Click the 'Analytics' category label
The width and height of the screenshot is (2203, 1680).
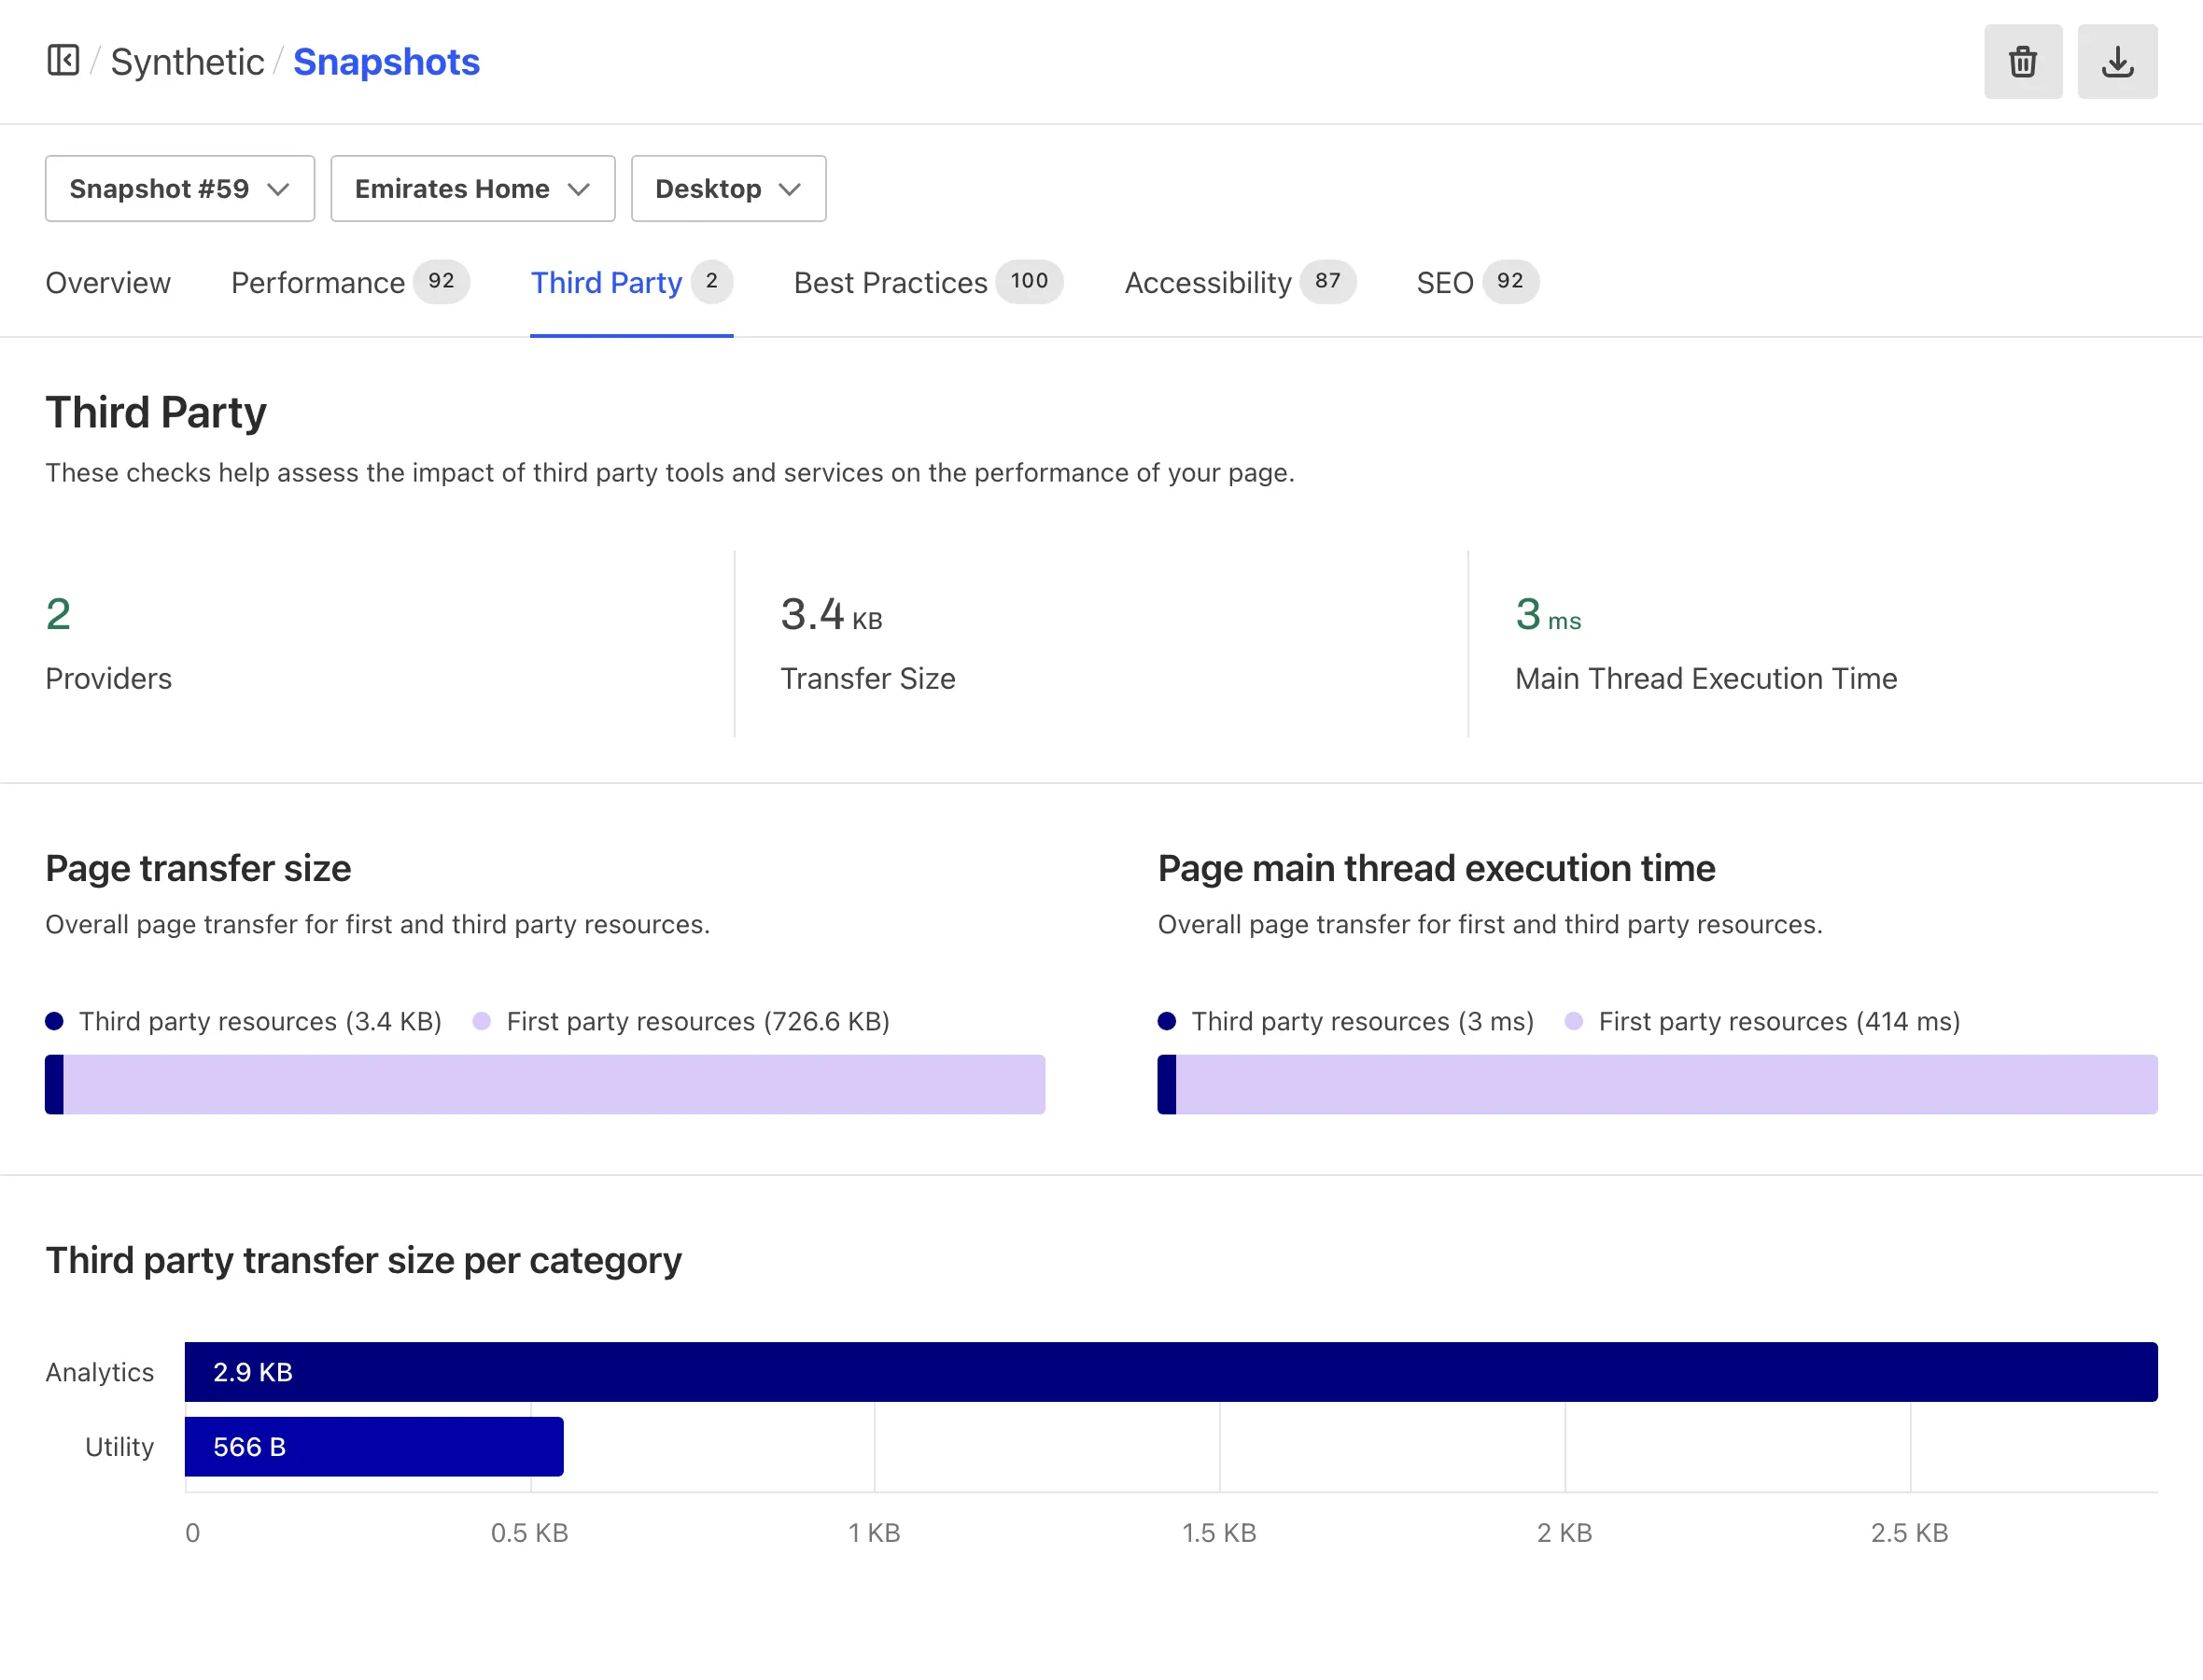[x=100, y=1372]
